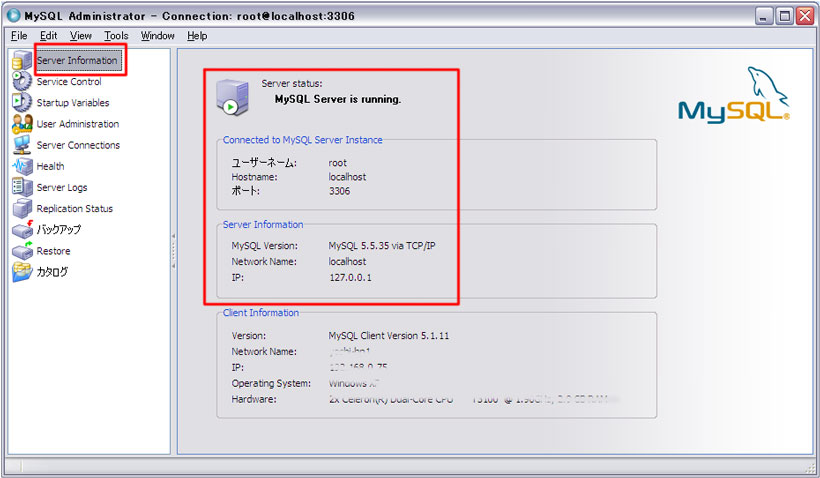Viewport: 820px width, 478px height.
Task: Click the カタログ folder icon
Action: 21,271
